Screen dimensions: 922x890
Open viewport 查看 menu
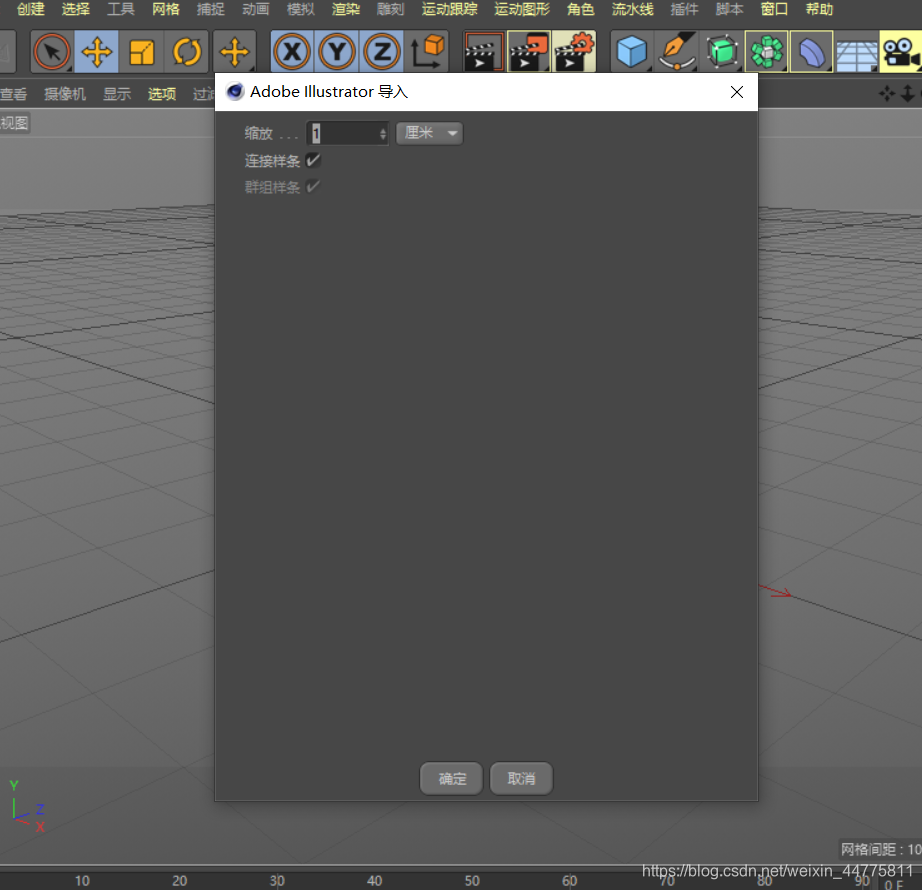pos(14,94)
